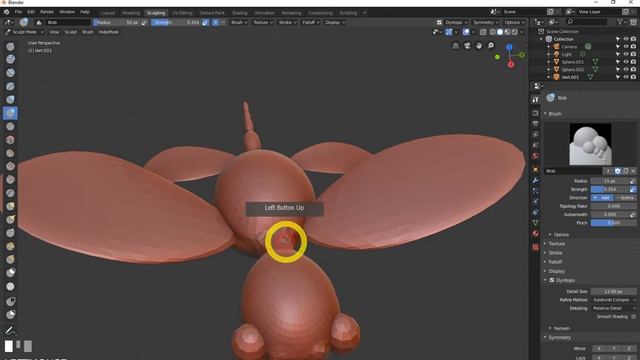This screenshot has width=640, height=360.
Task: Toggle camera view gizmo in viewport
Action: tap(467, 46)
